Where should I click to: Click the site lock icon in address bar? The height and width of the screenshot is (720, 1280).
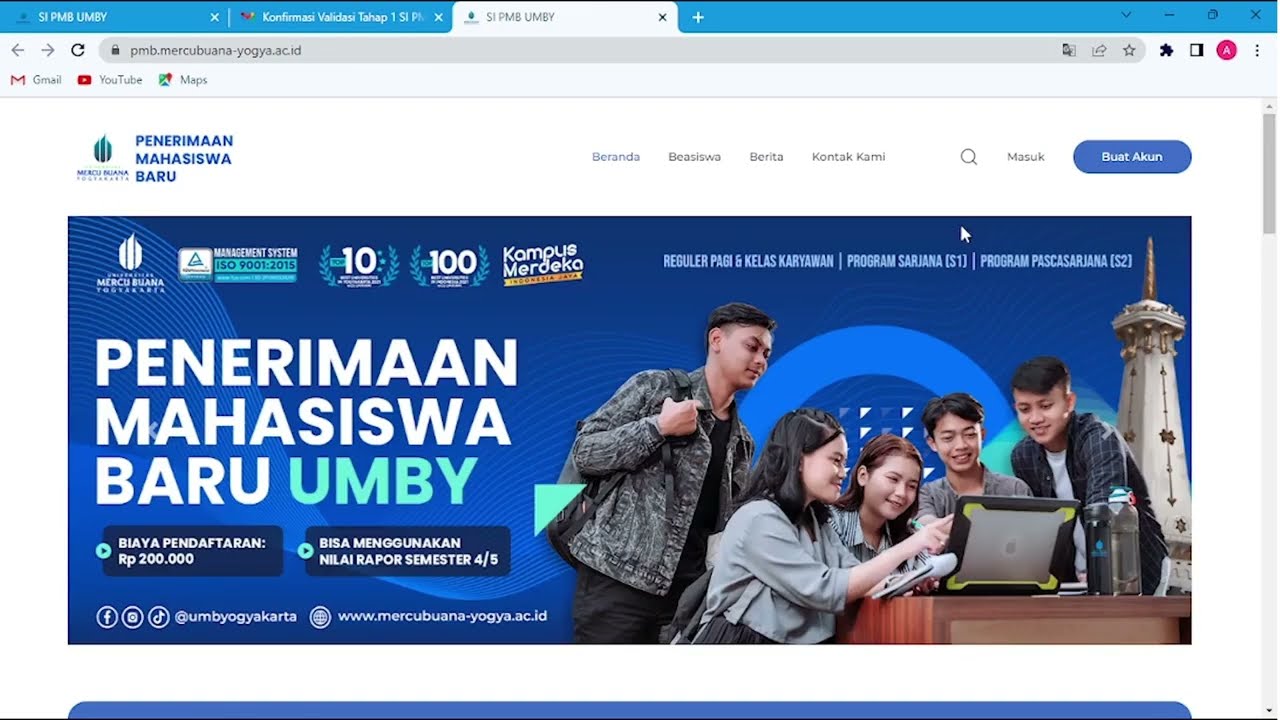pos(116,50)
